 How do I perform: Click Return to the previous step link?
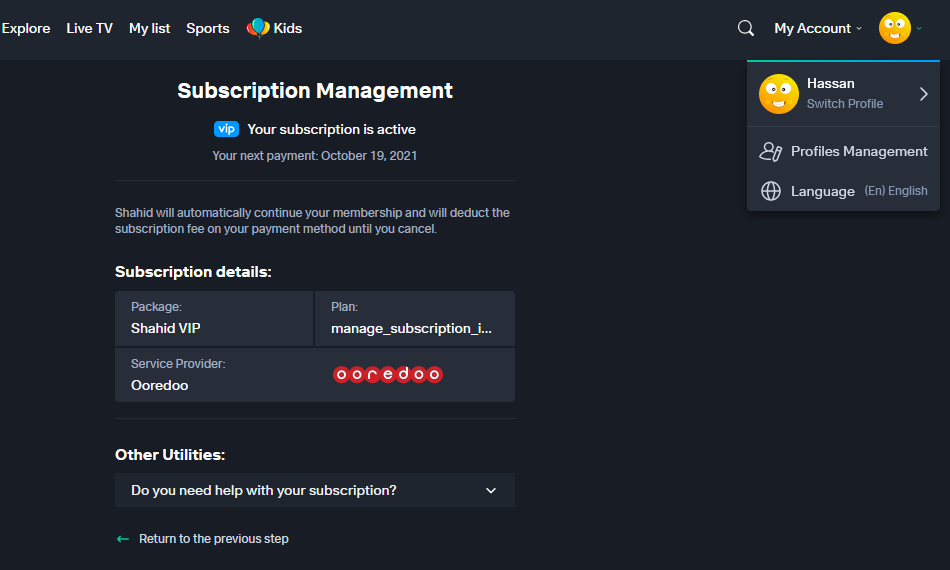point(214,539)
